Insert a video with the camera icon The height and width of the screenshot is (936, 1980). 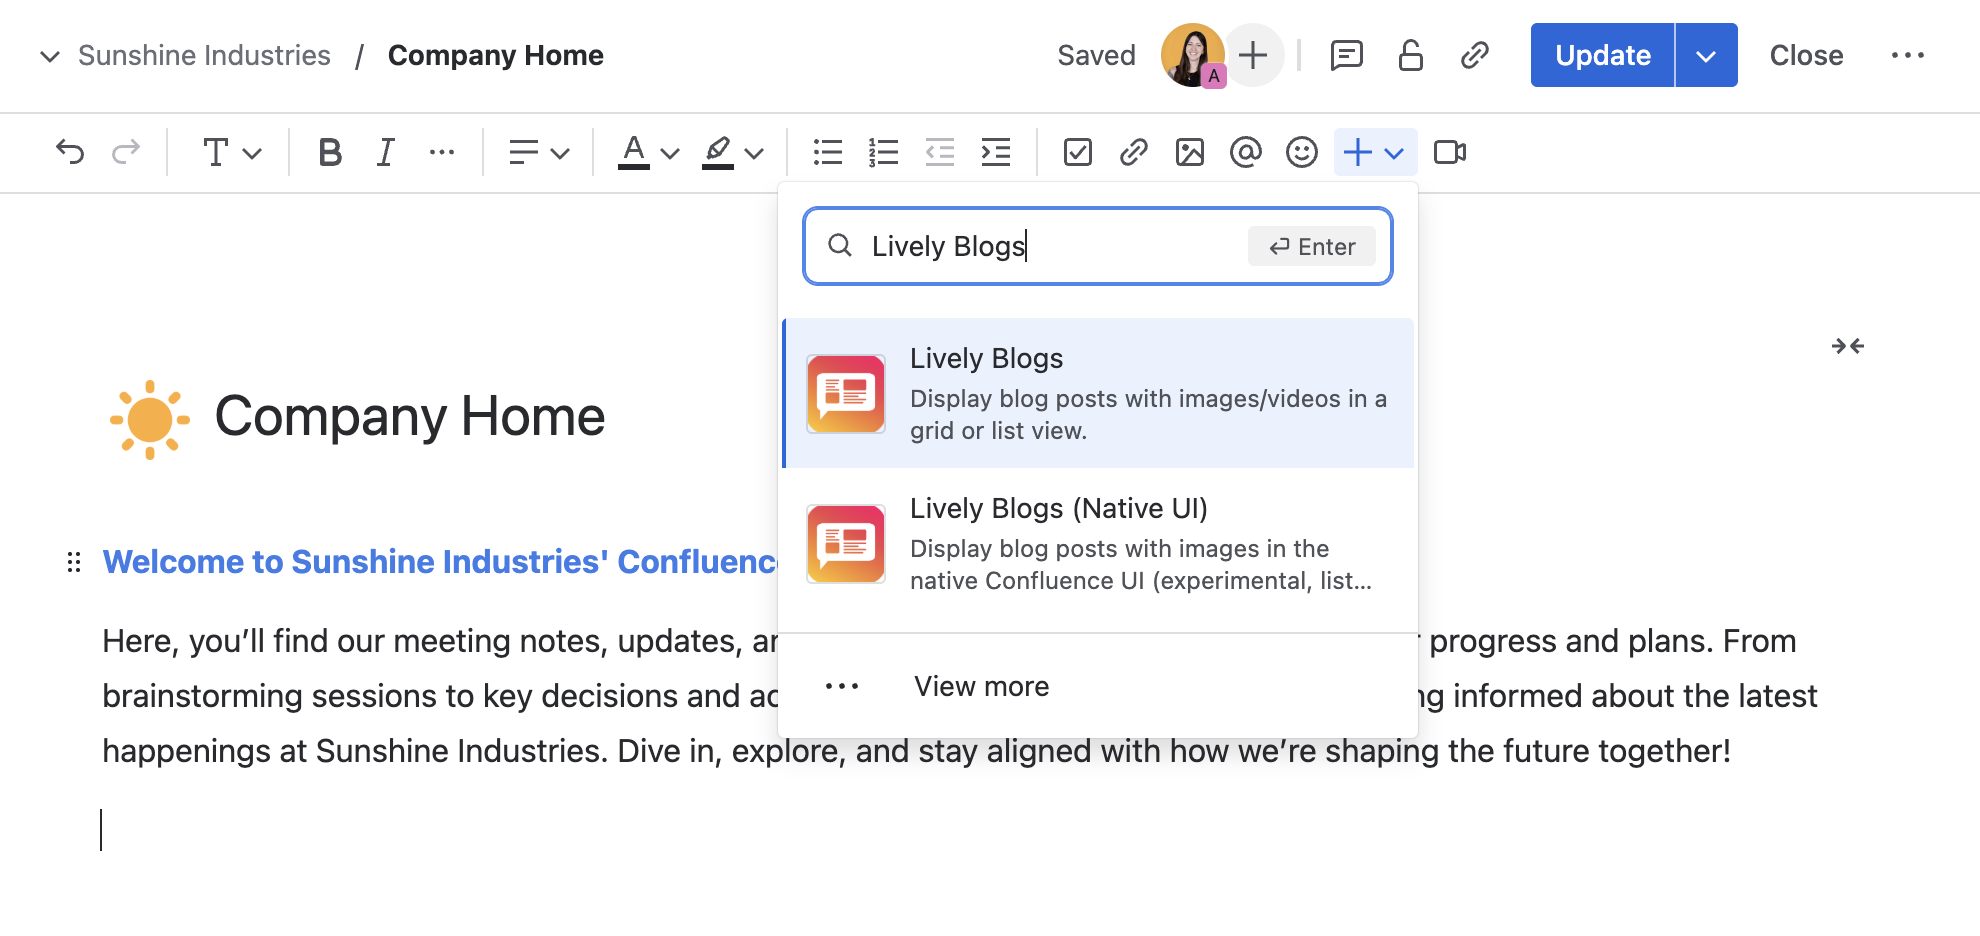[1449, 152]
